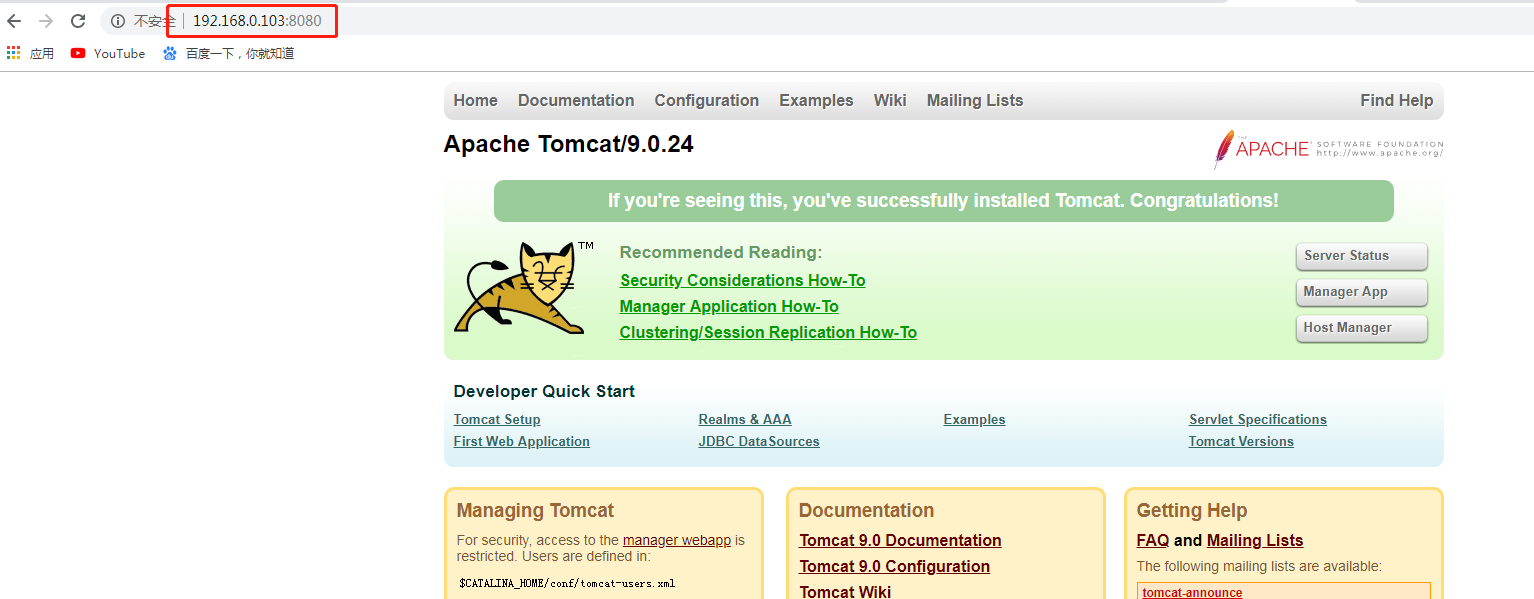1534x599 pixels.
Task: Open the apps grid bookmark icon
Action: click(13, 53)
